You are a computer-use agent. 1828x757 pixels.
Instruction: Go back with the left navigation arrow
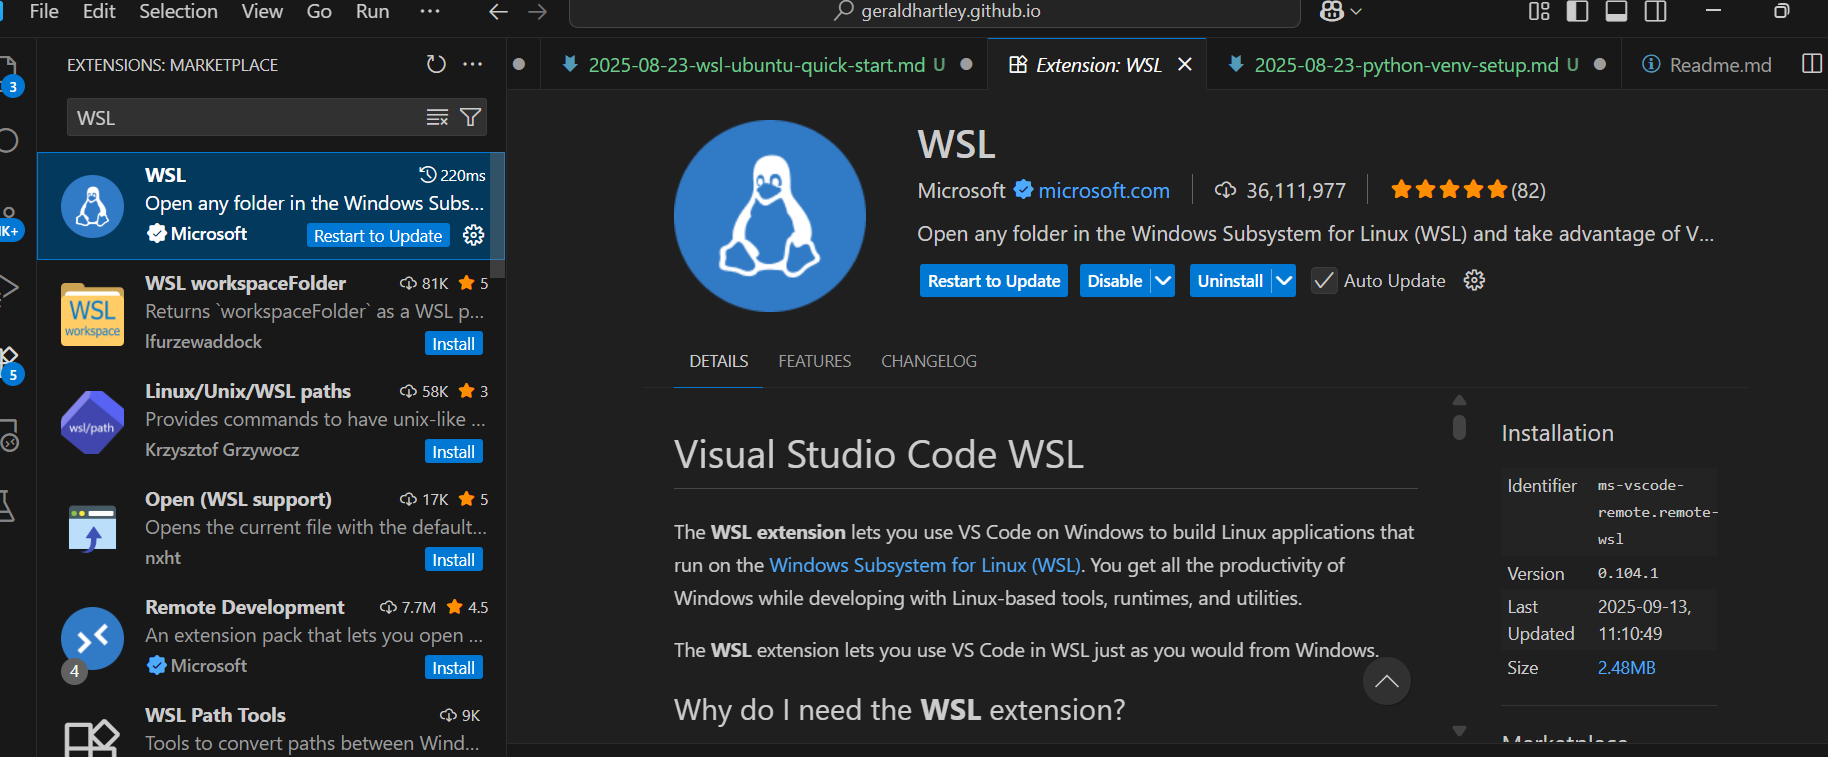click(x=498, y=12)
